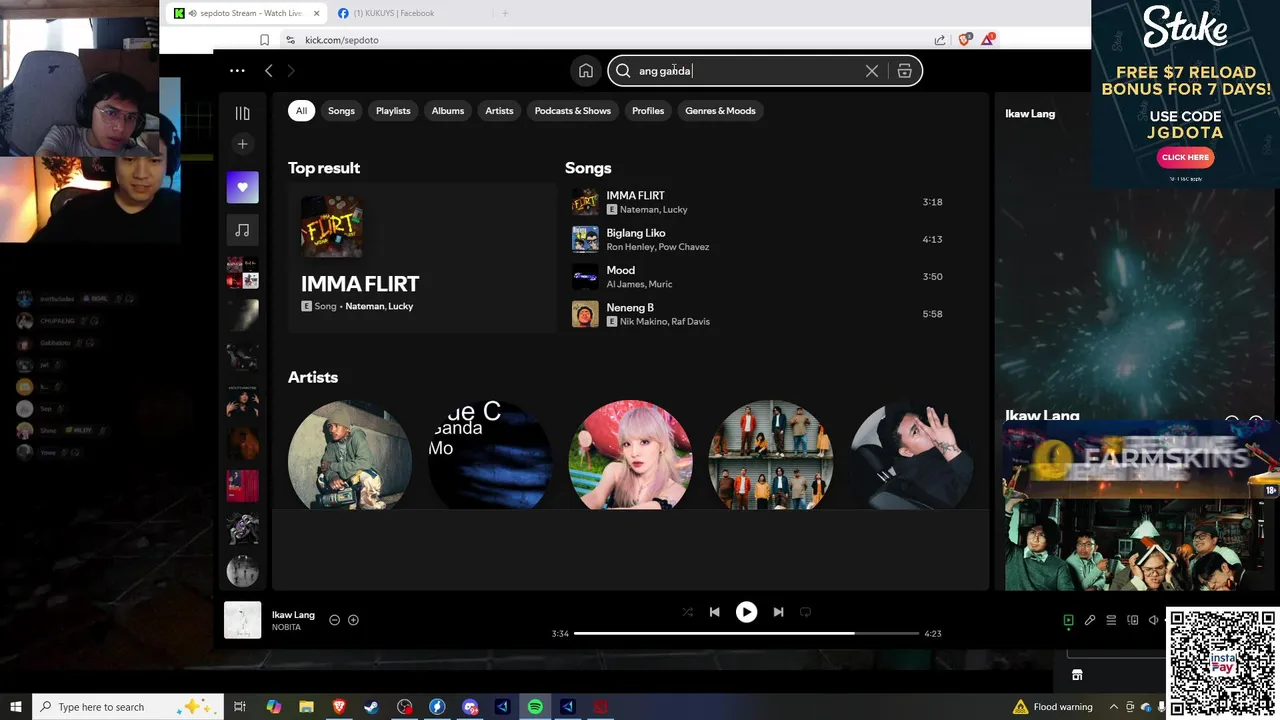Viewport: 1280px width, 720px height.
Task: Open Nik Makino artist link
Action: click(642, 322)
